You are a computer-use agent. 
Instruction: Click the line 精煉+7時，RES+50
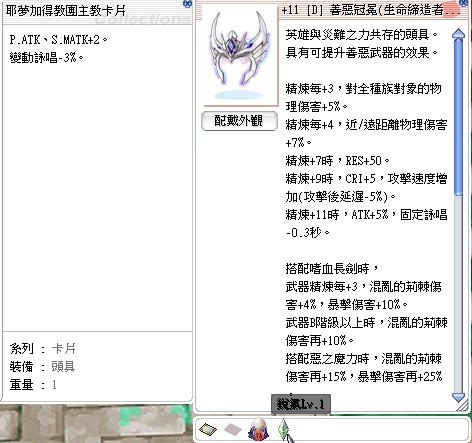click(x=338, y=161)
